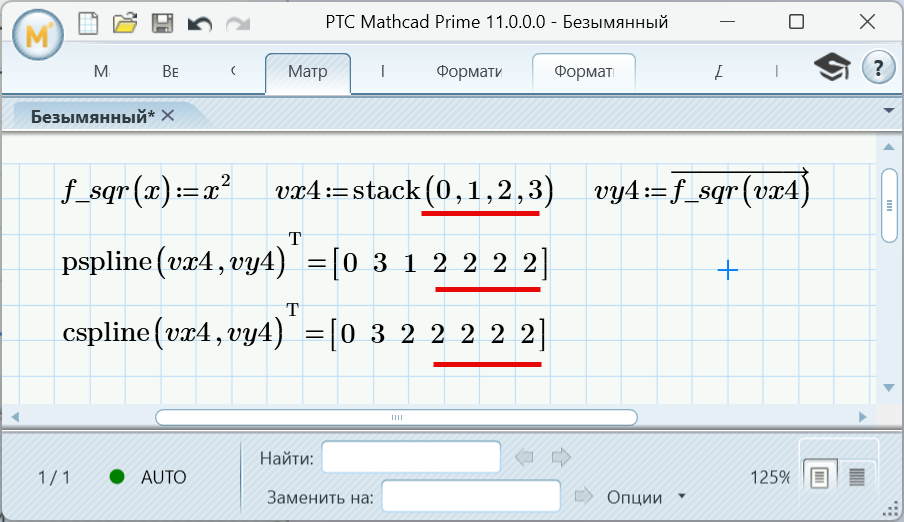Click the Redo arrow icon
This screenshot has height=522, width=904.
(237, 22)
